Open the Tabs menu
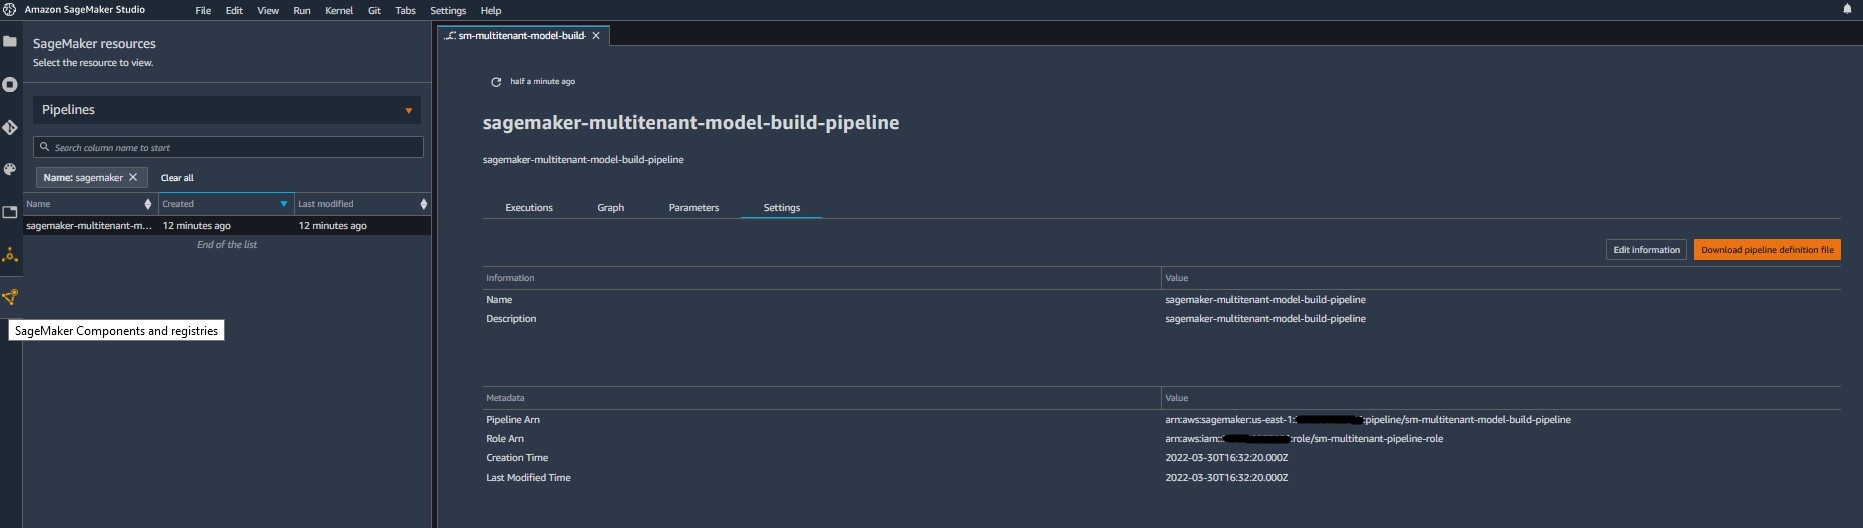 [405, 10]
